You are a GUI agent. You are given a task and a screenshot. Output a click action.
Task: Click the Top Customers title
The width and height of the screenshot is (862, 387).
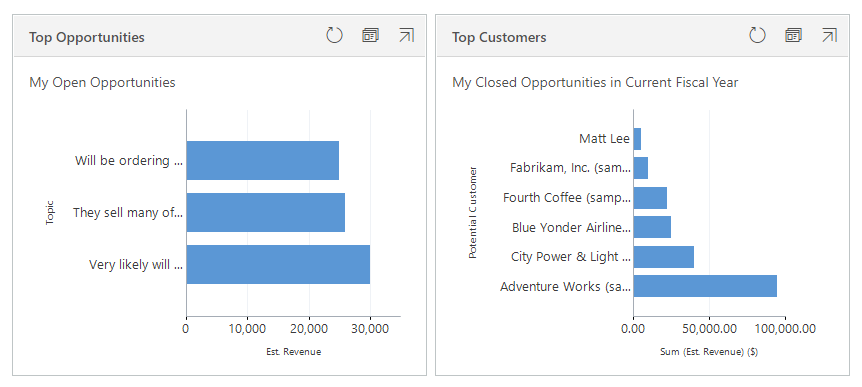click(x=499, y=37)
